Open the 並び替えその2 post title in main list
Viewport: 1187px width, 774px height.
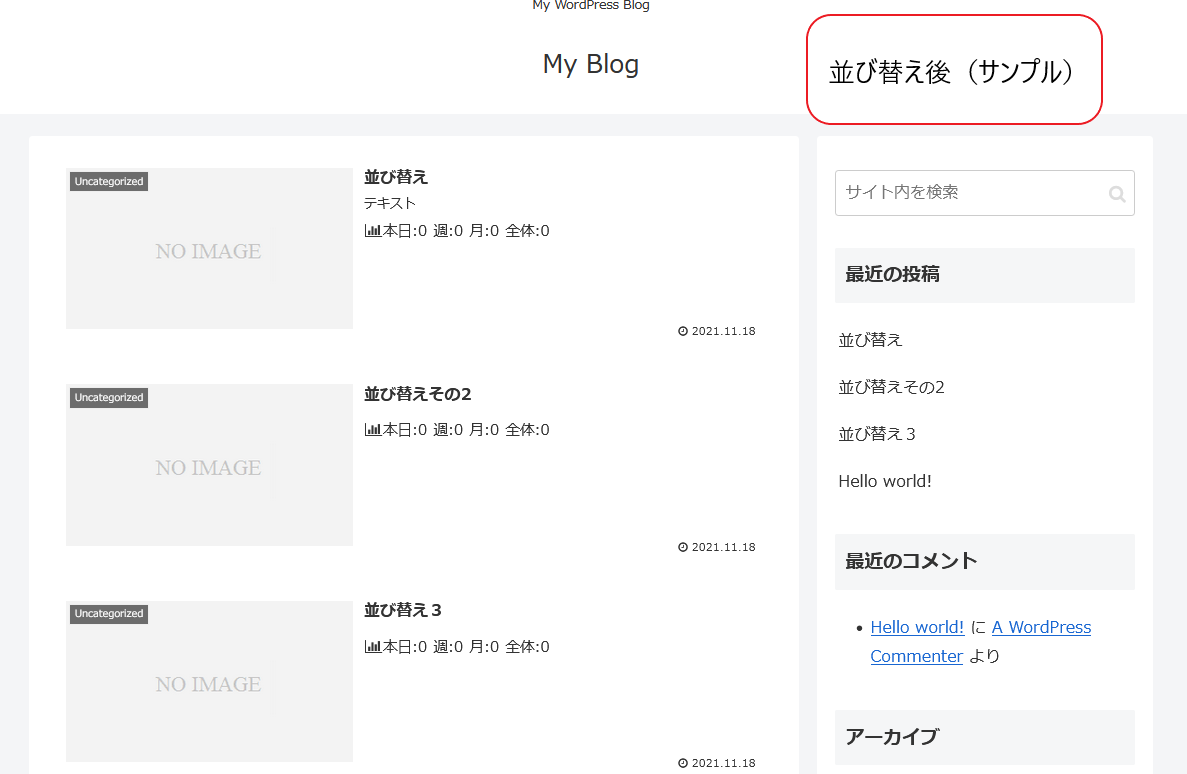(417, 394)
